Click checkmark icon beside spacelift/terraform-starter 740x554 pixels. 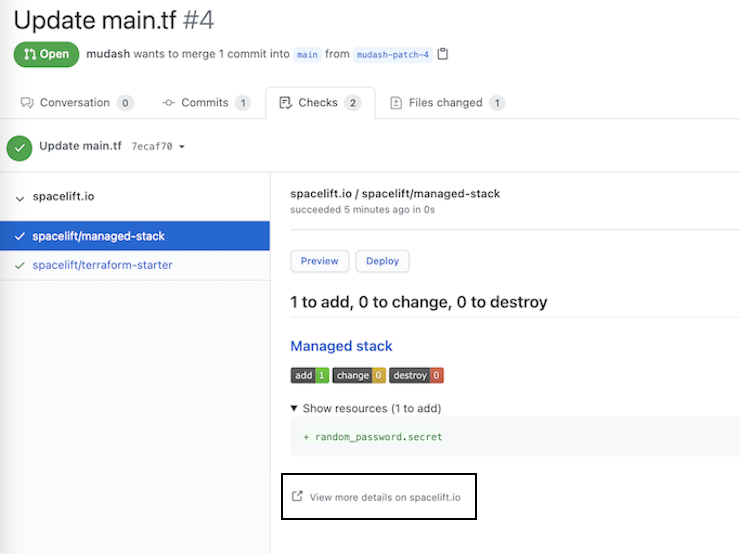[19, 266]
